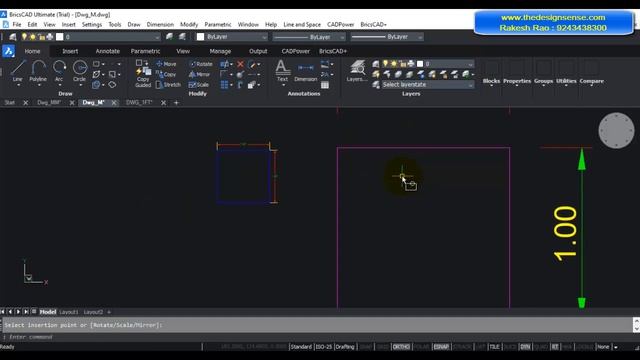Open the Dimension menu
This screenshot has width=640, height=360.
[x=160, y=24]
